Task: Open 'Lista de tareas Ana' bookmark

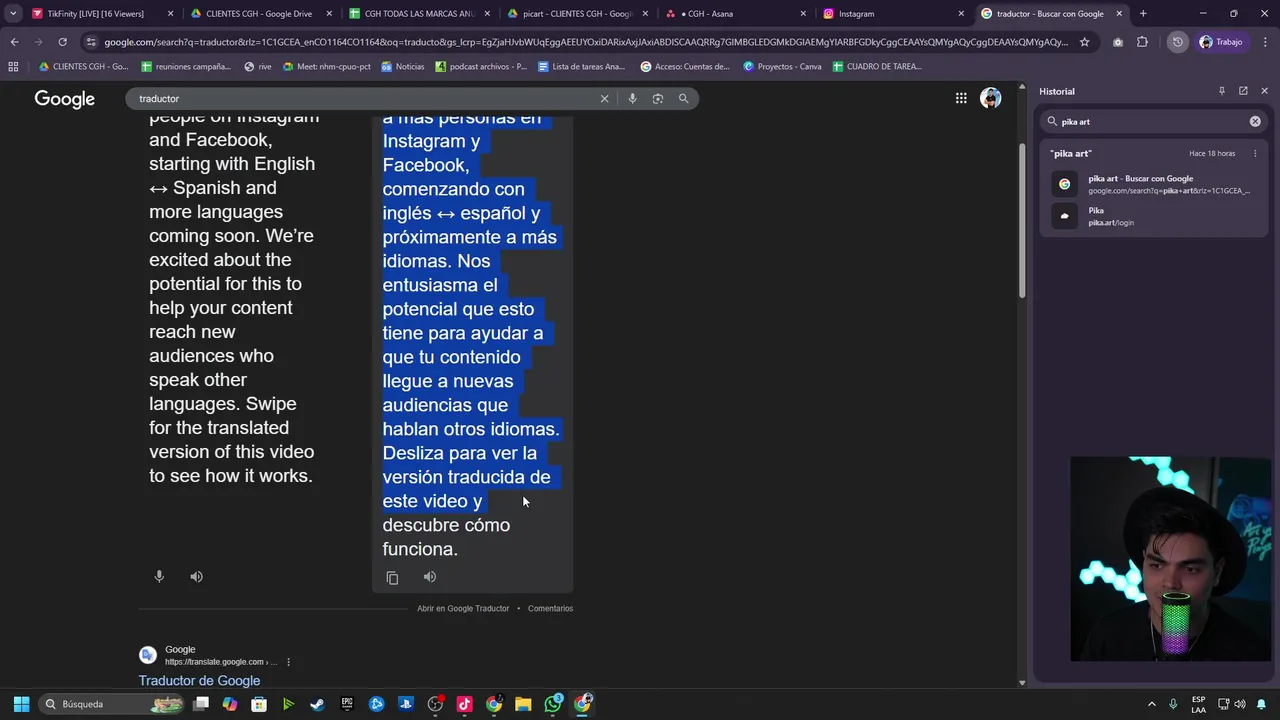Action: (x=581, y=67)
